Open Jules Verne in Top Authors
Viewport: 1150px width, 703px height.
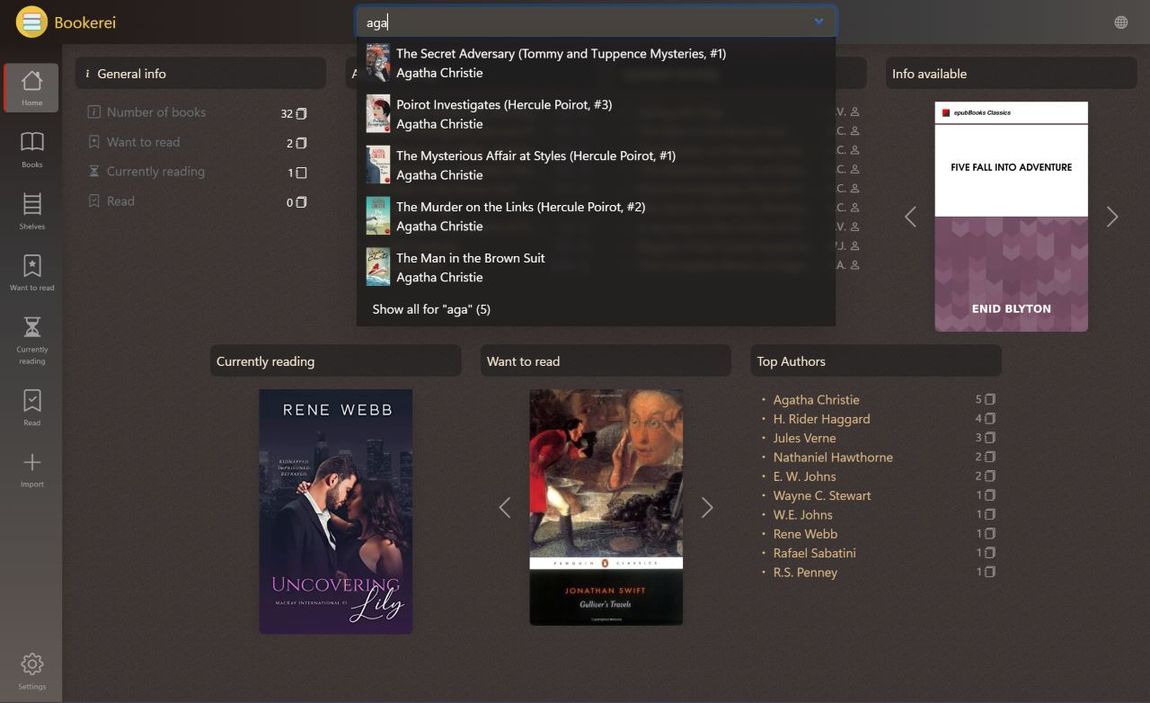(804, 438)
